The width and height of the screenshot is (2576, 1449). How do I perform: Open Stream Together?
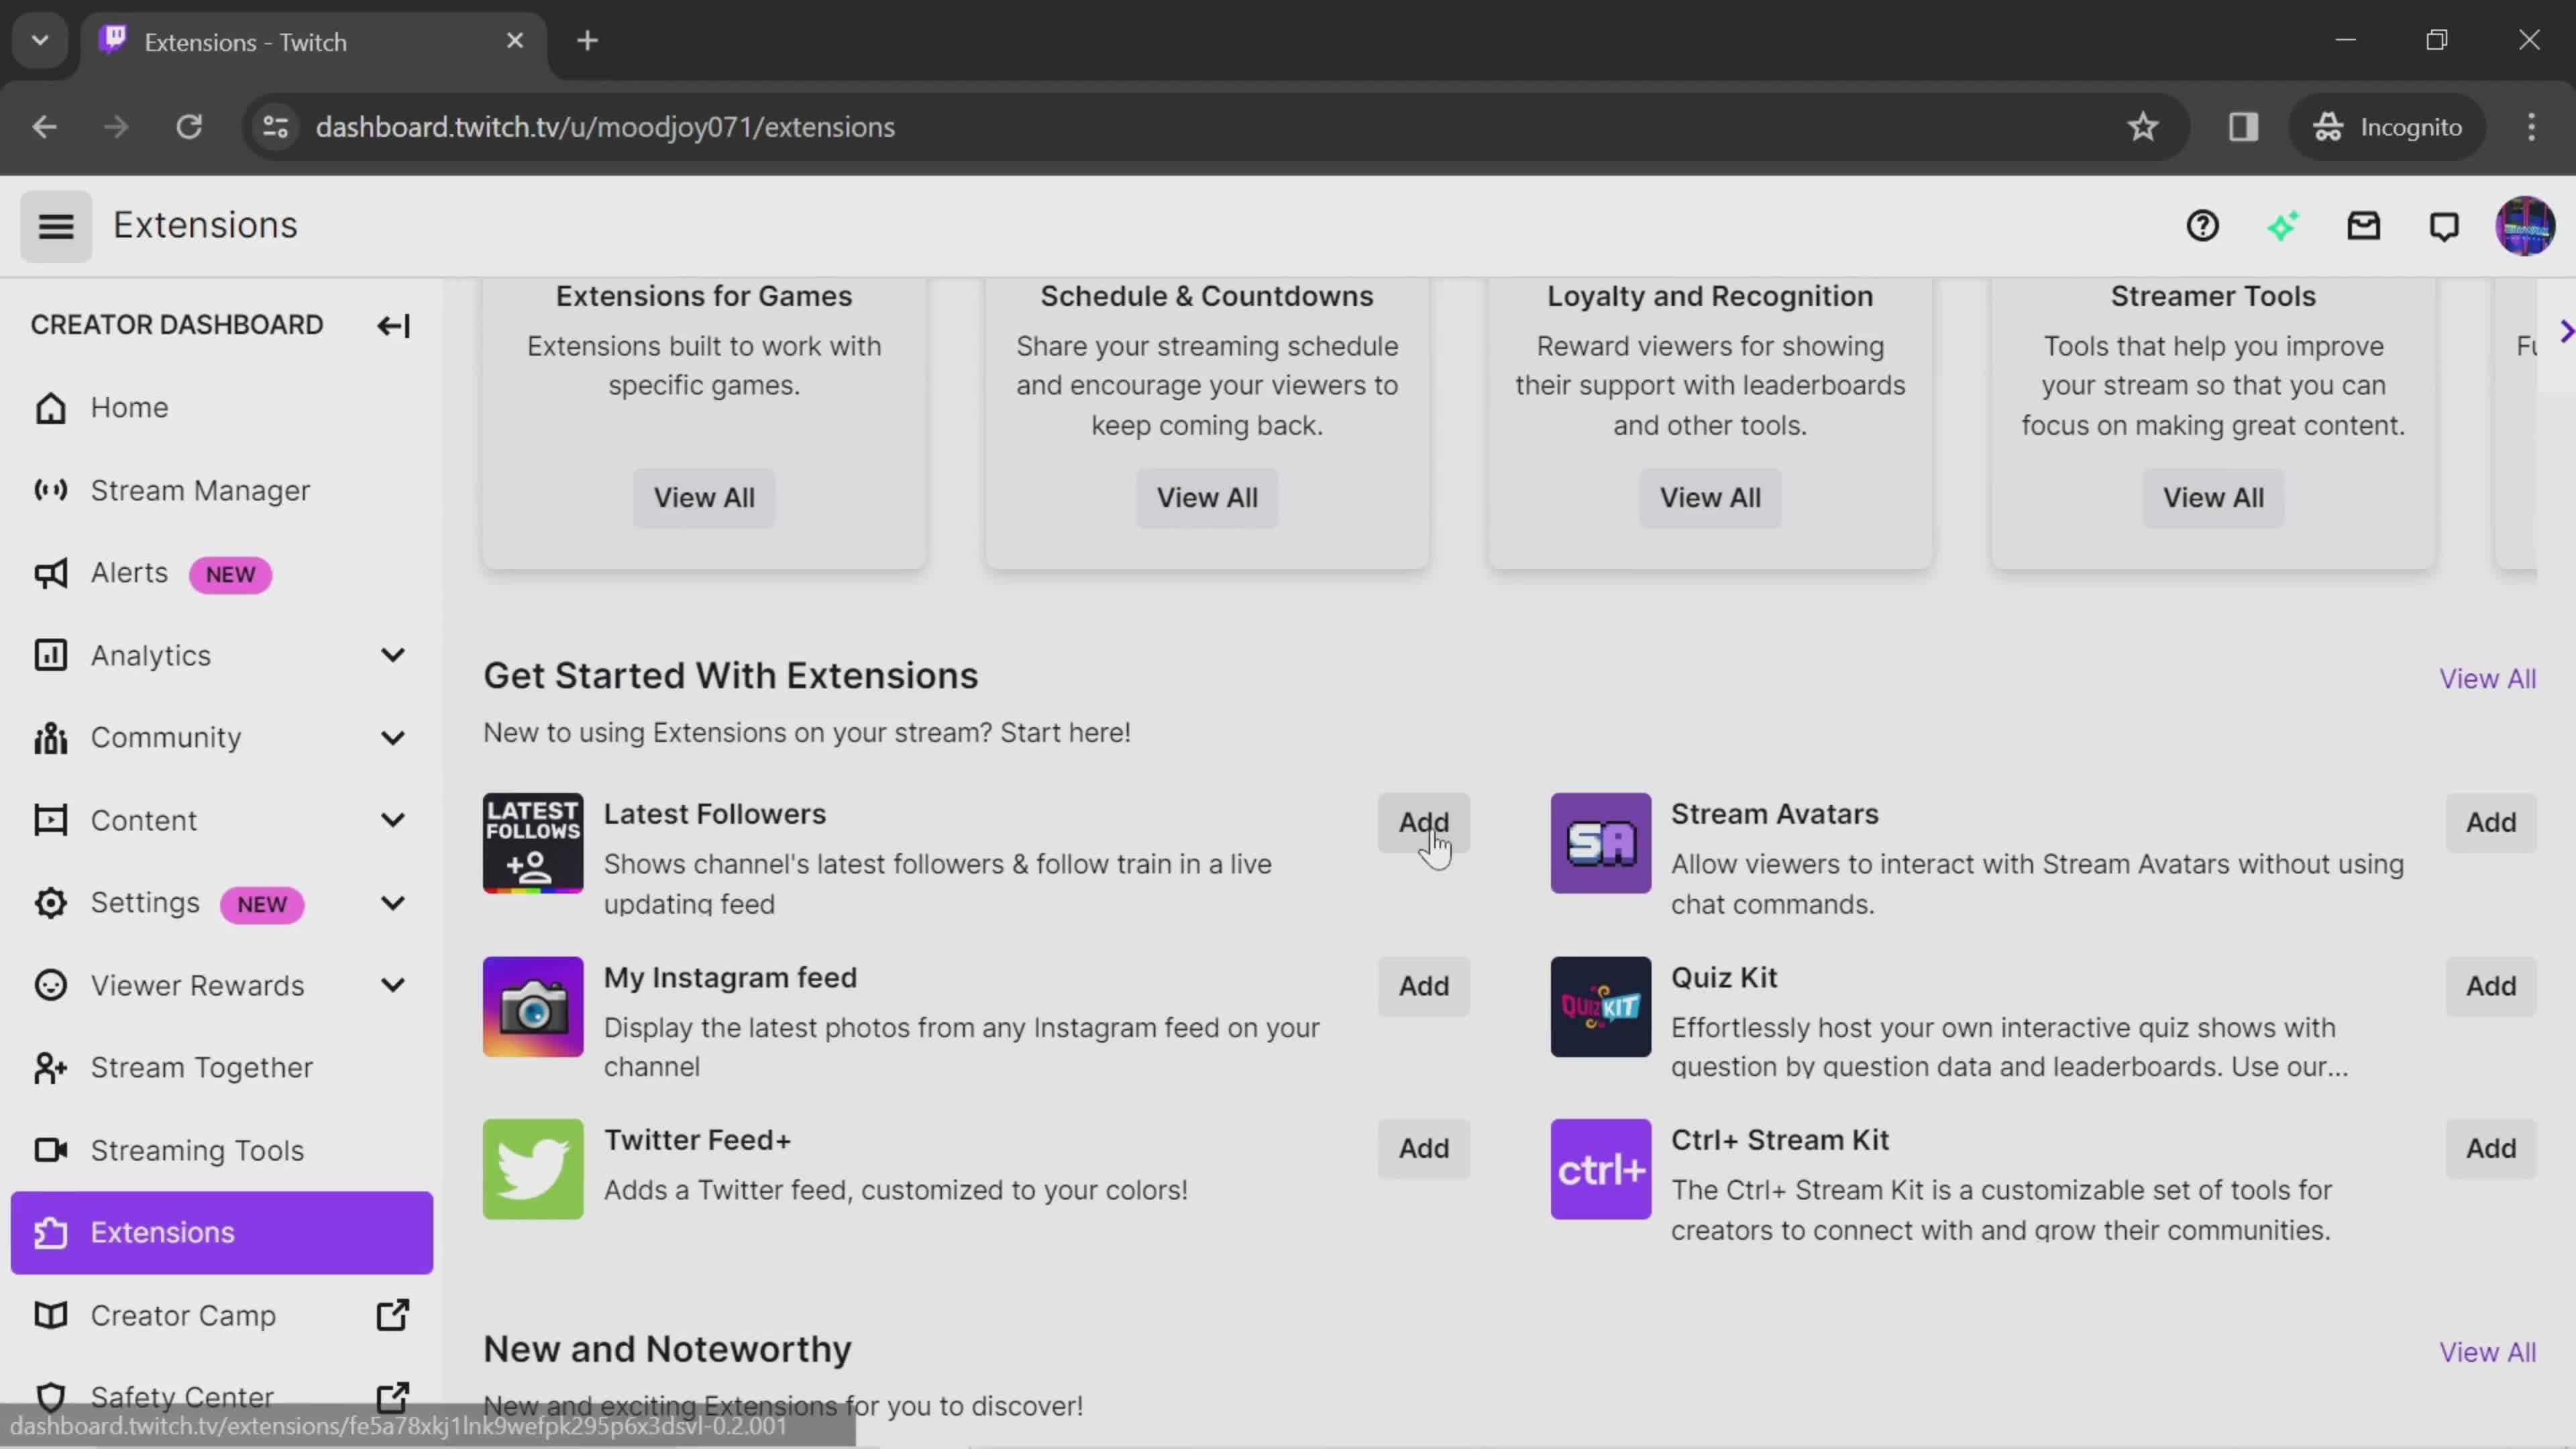tap(222, 1068)
